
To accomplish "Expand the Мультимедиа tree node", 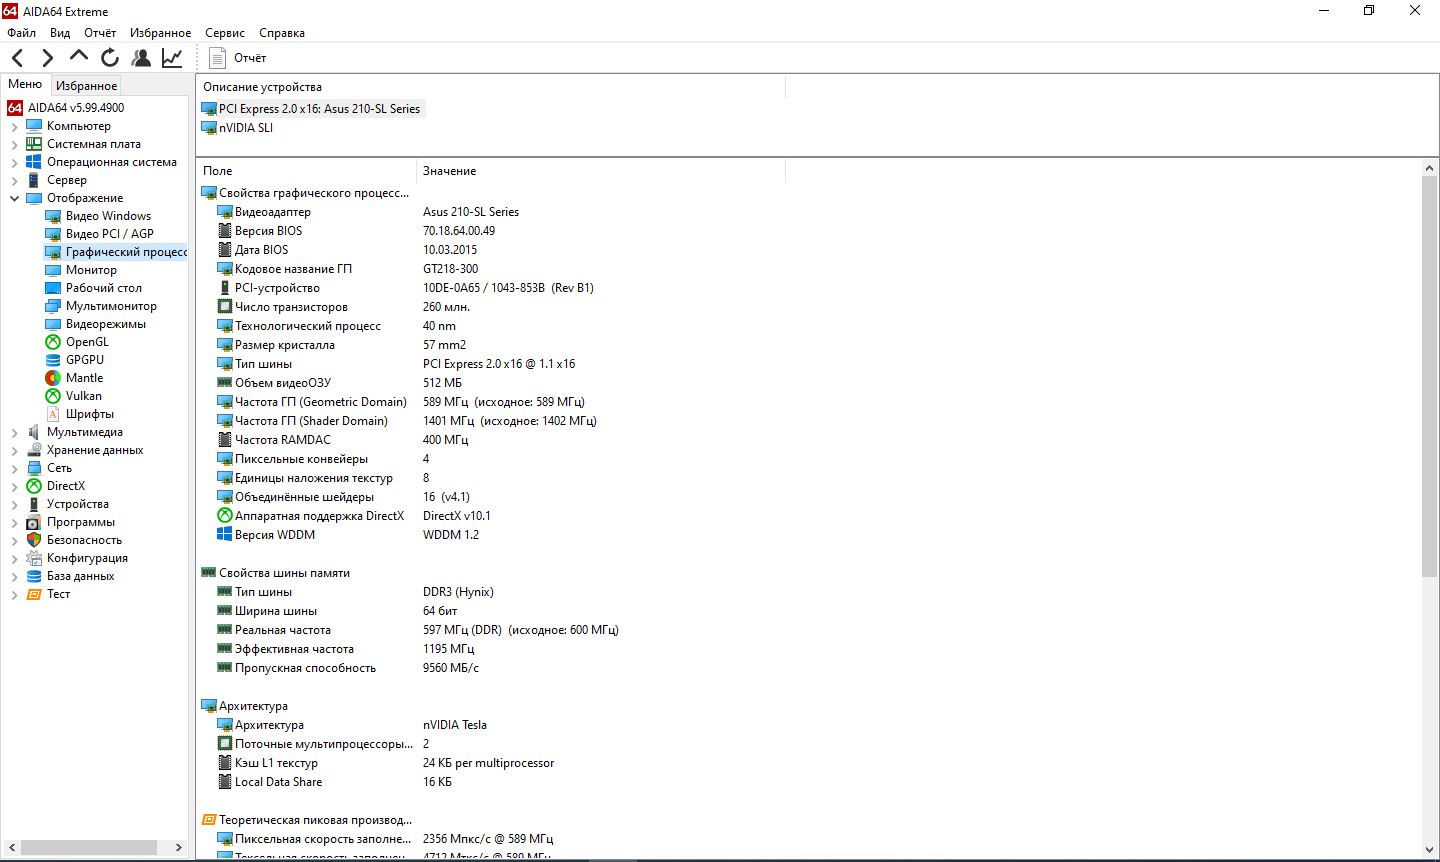I will 14,433.
